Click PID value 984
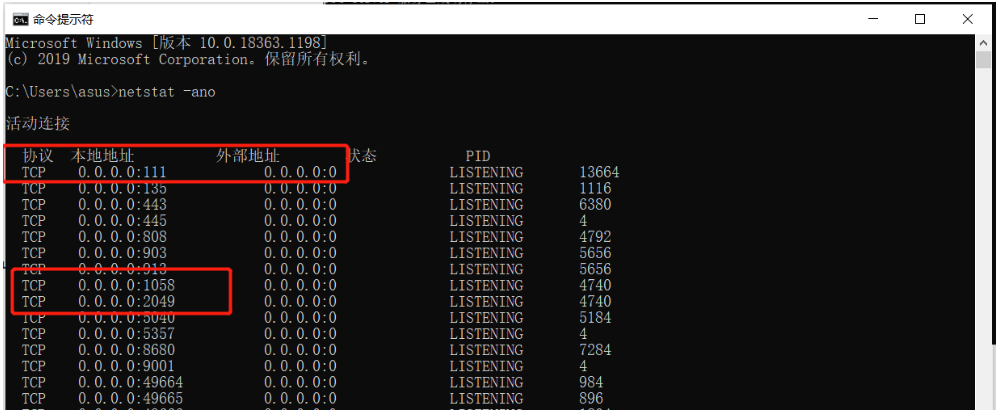This screenshot has width=1002, height=414. click(591, 382)
